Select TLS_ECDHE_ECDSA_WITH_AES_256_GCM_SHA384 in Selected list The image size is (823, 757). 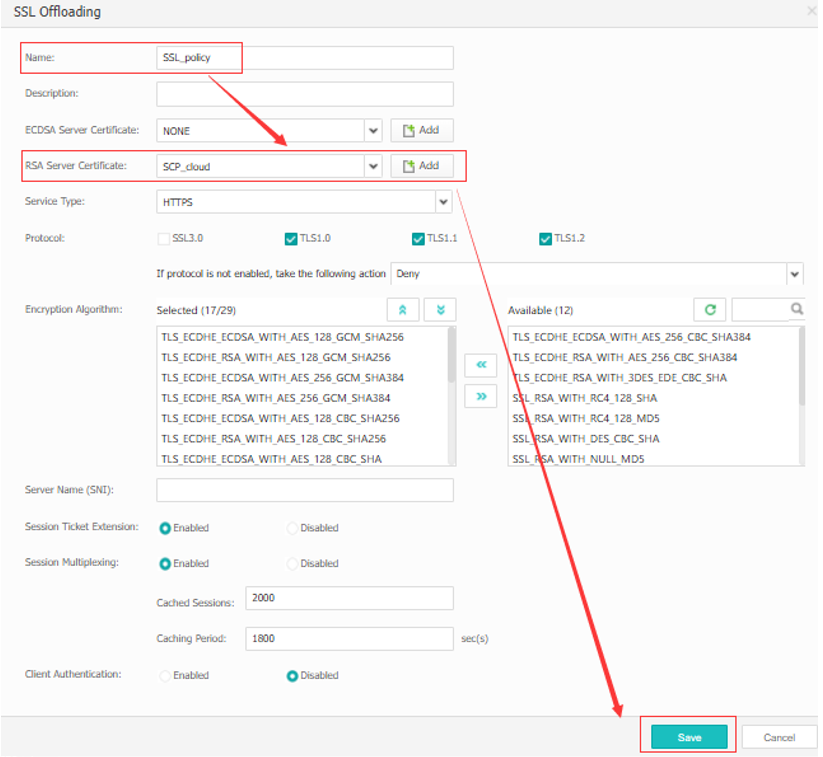282,378
